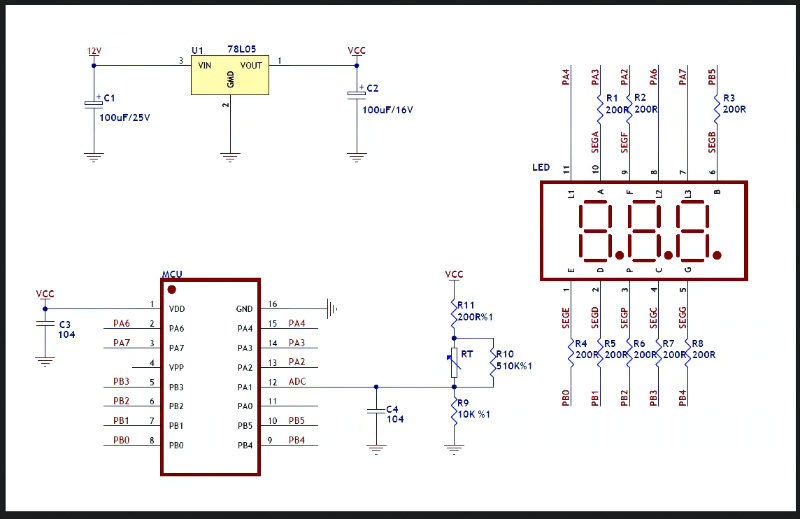This screenshot has height=519, width=800.
Task: Click the C4 capacitor on ADC line
Action: [x=376, y=411]
